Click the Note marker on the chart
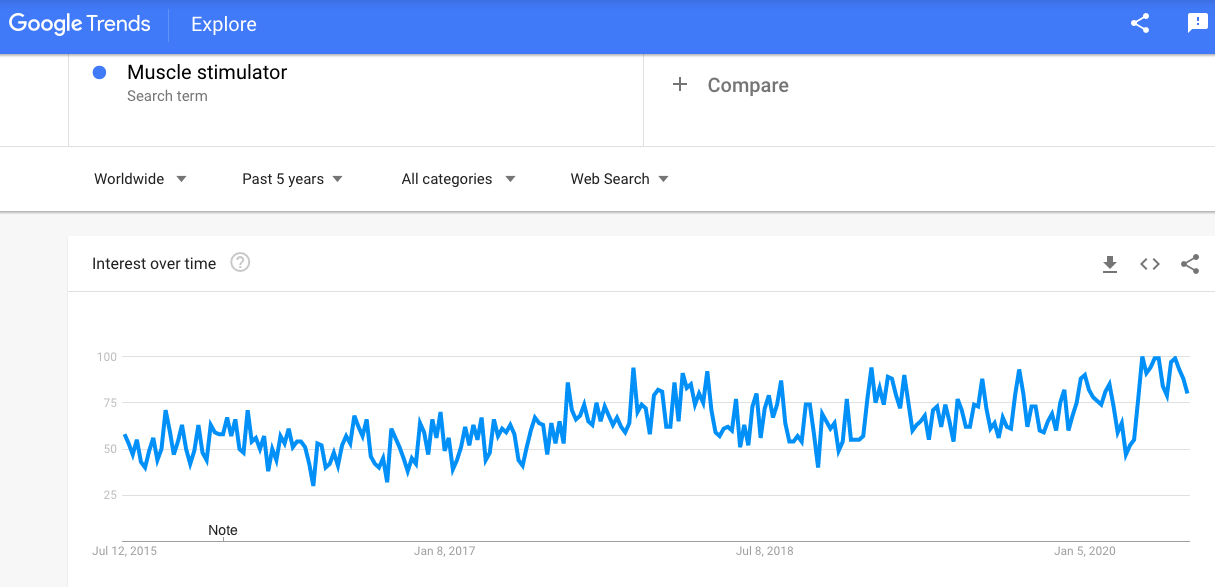This screenshot has width=1215, height=587. 223,530
